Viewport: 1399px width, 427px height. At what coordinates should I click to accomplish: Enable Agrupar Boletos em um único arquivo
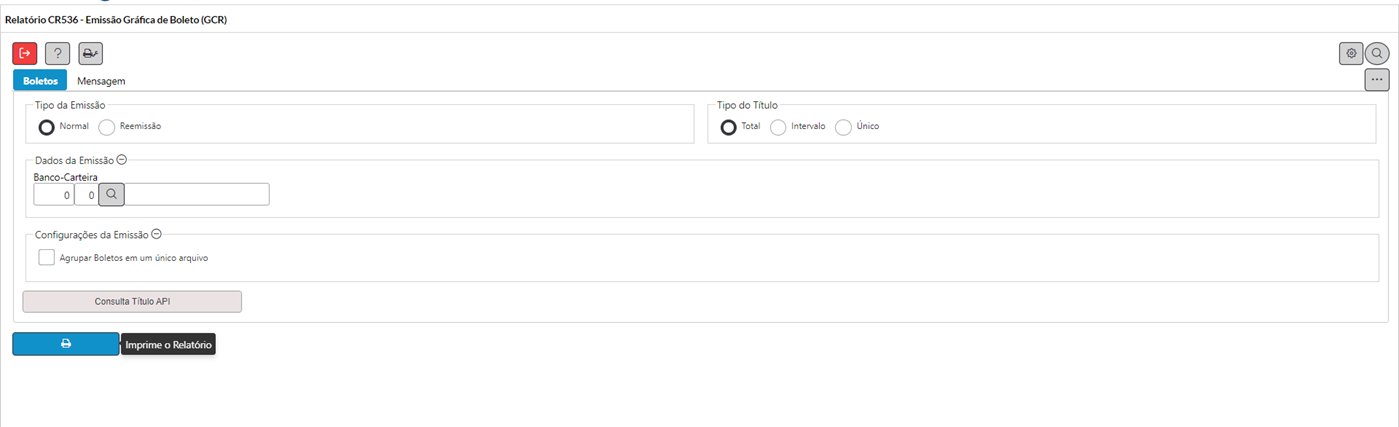pyautogui.click(x=47, y=257)
